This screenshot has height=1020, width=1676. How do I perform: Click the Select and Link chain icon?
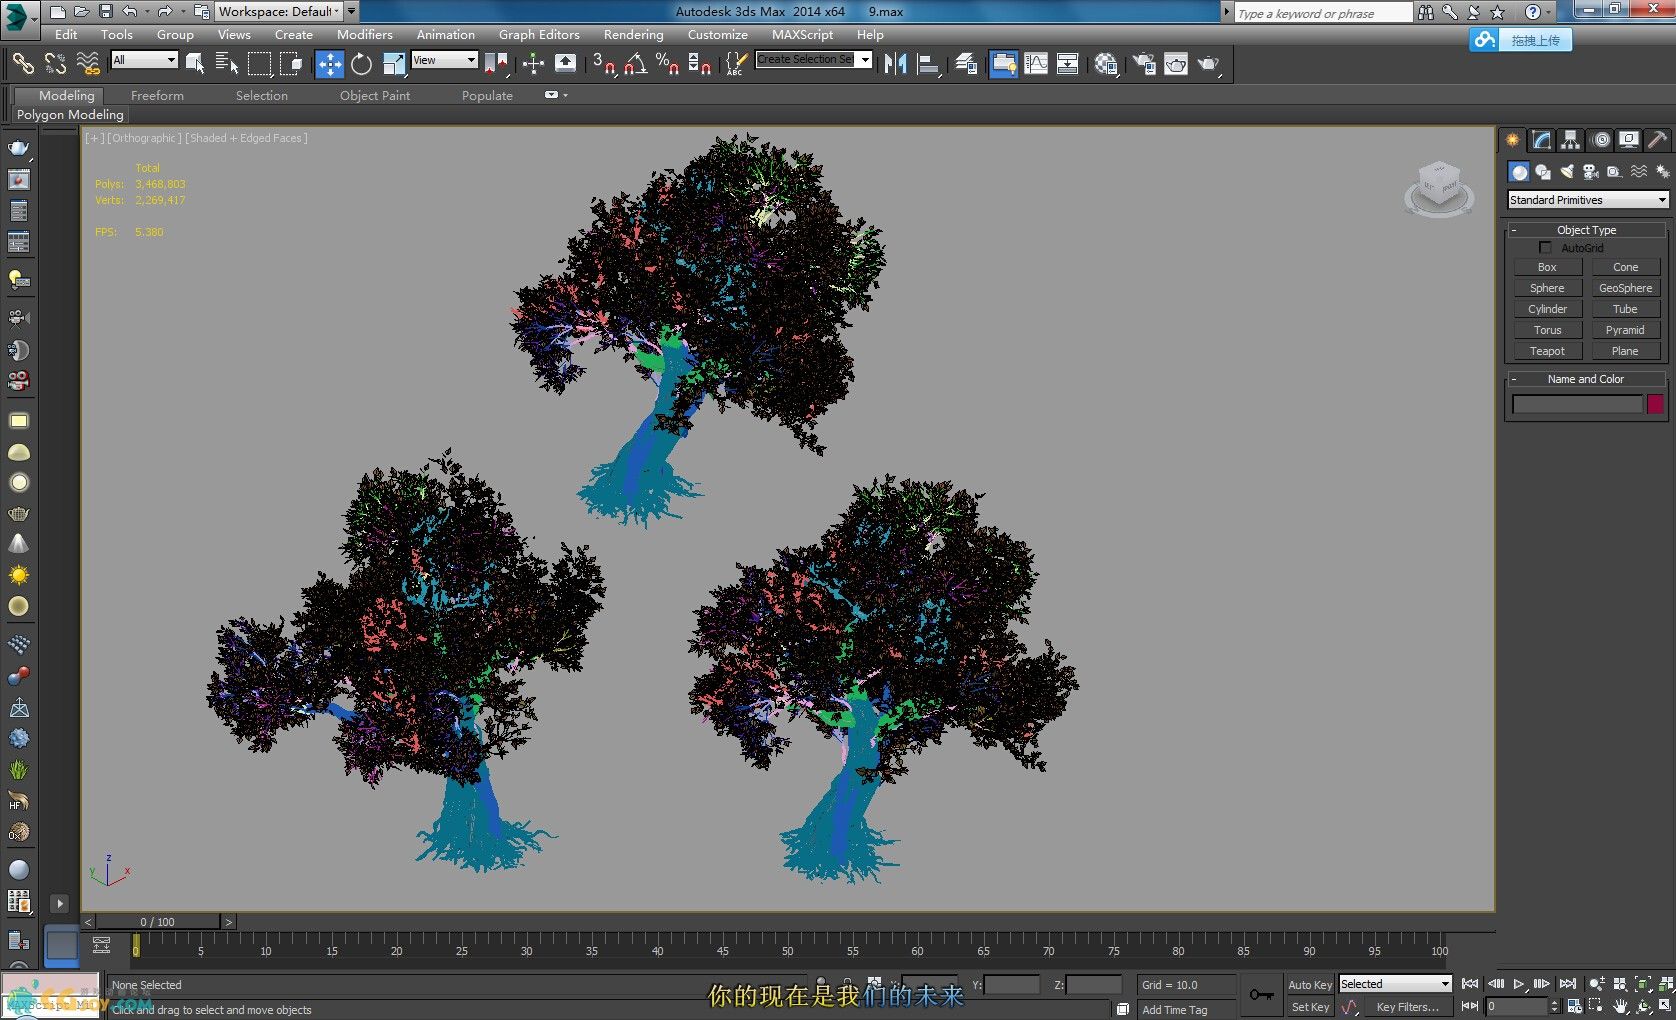click(22, 64)
